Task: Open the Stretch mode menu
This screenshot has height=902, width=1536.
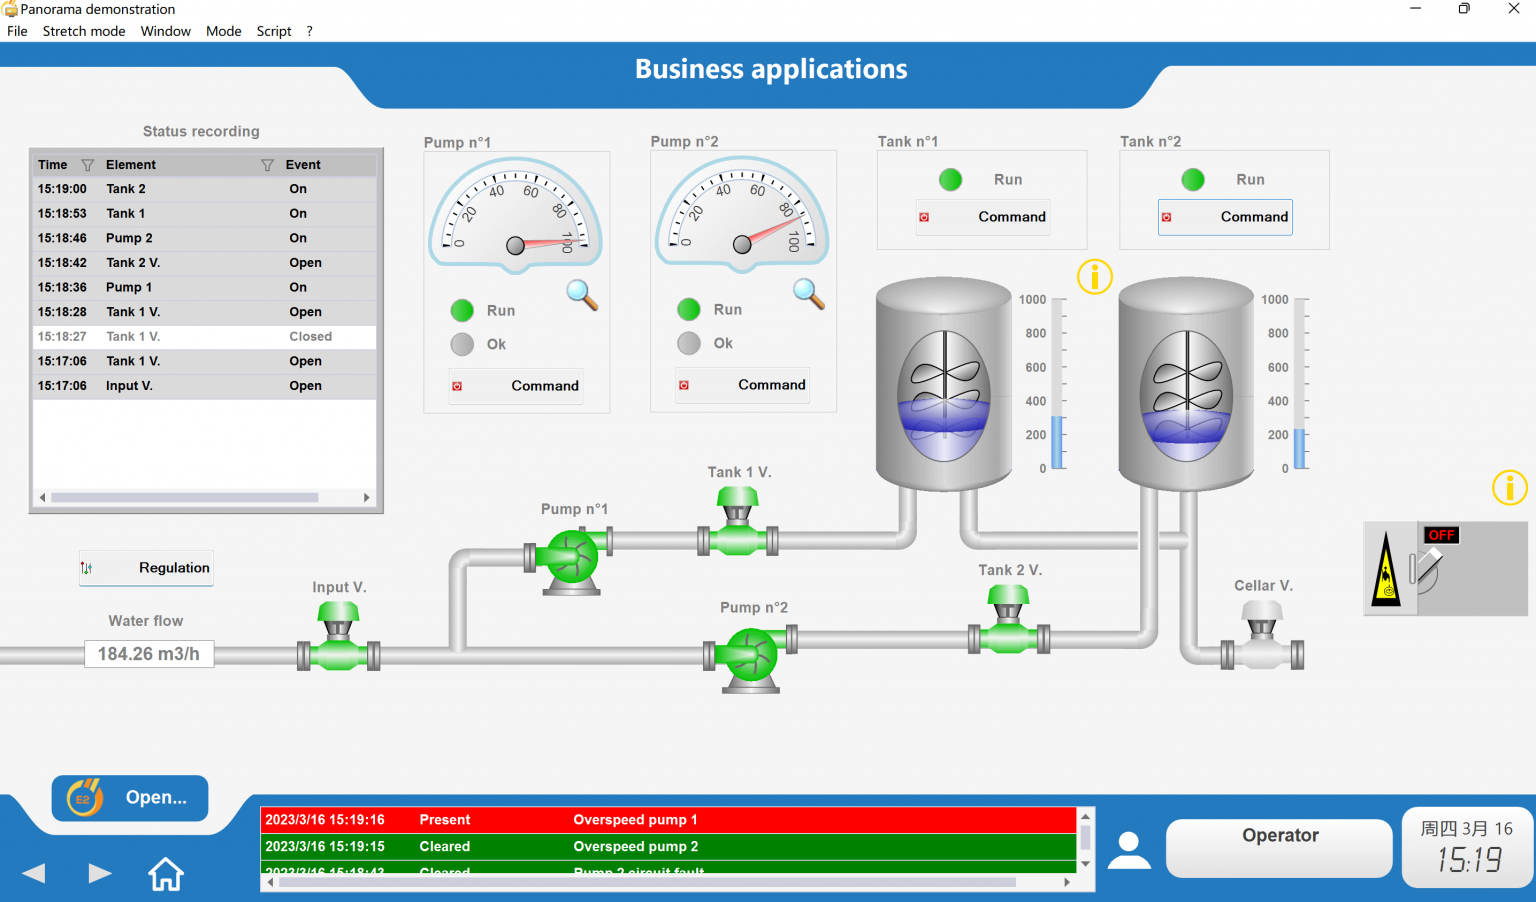Action: tap(84, 31)
